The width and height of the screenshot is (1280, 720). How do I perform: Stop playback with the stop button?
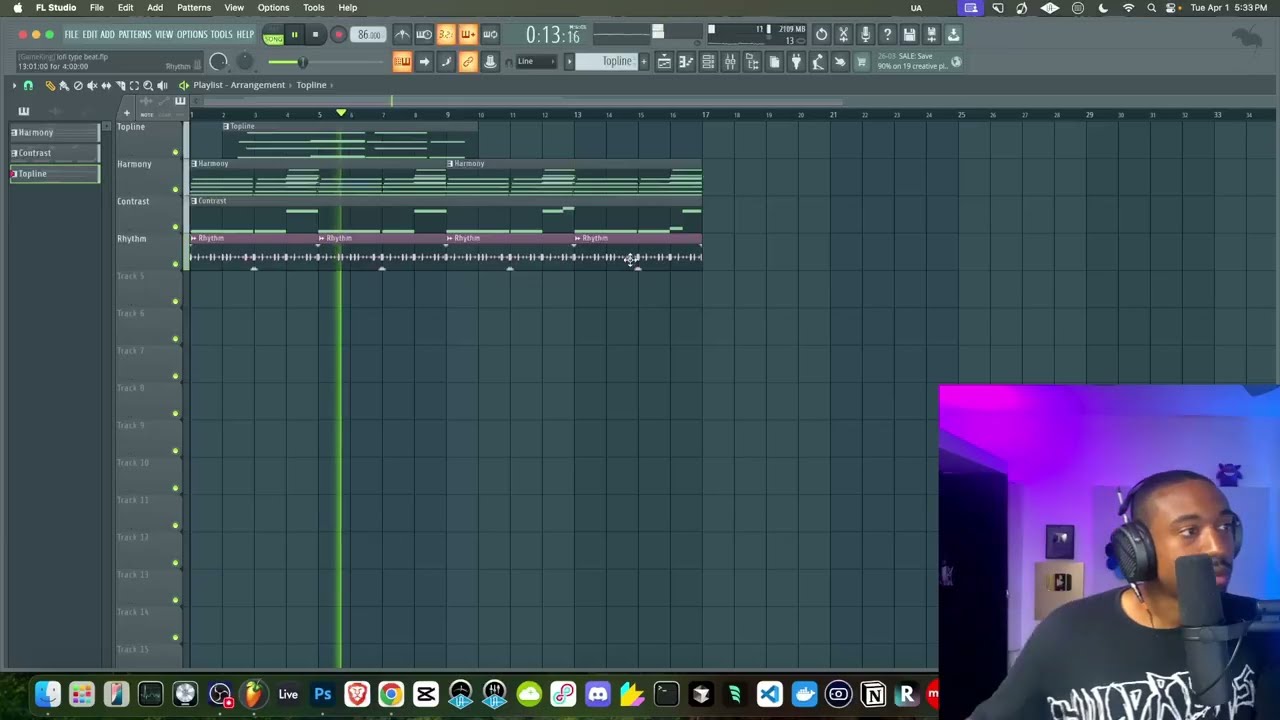pyautogui.click(x=315, y=35)
